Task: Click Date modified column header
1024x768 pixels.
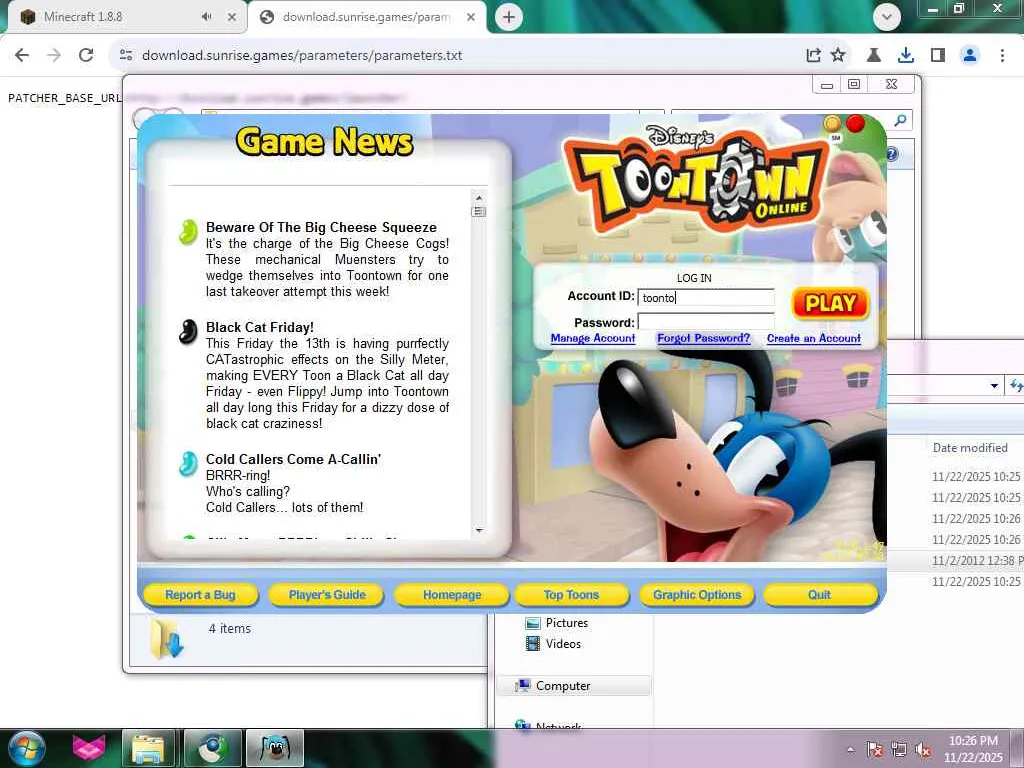Action: [x=970, y=448]
